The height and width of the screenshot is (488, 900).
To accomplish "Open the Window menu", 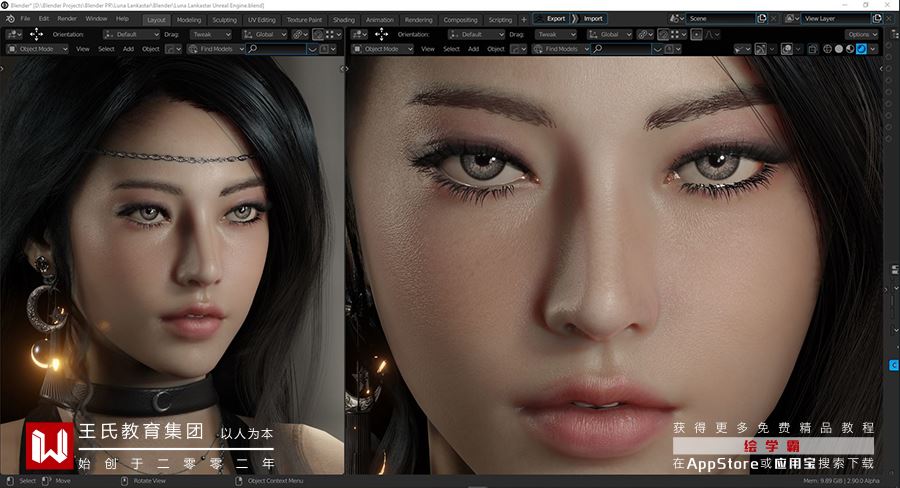I will tap(96, 19).
